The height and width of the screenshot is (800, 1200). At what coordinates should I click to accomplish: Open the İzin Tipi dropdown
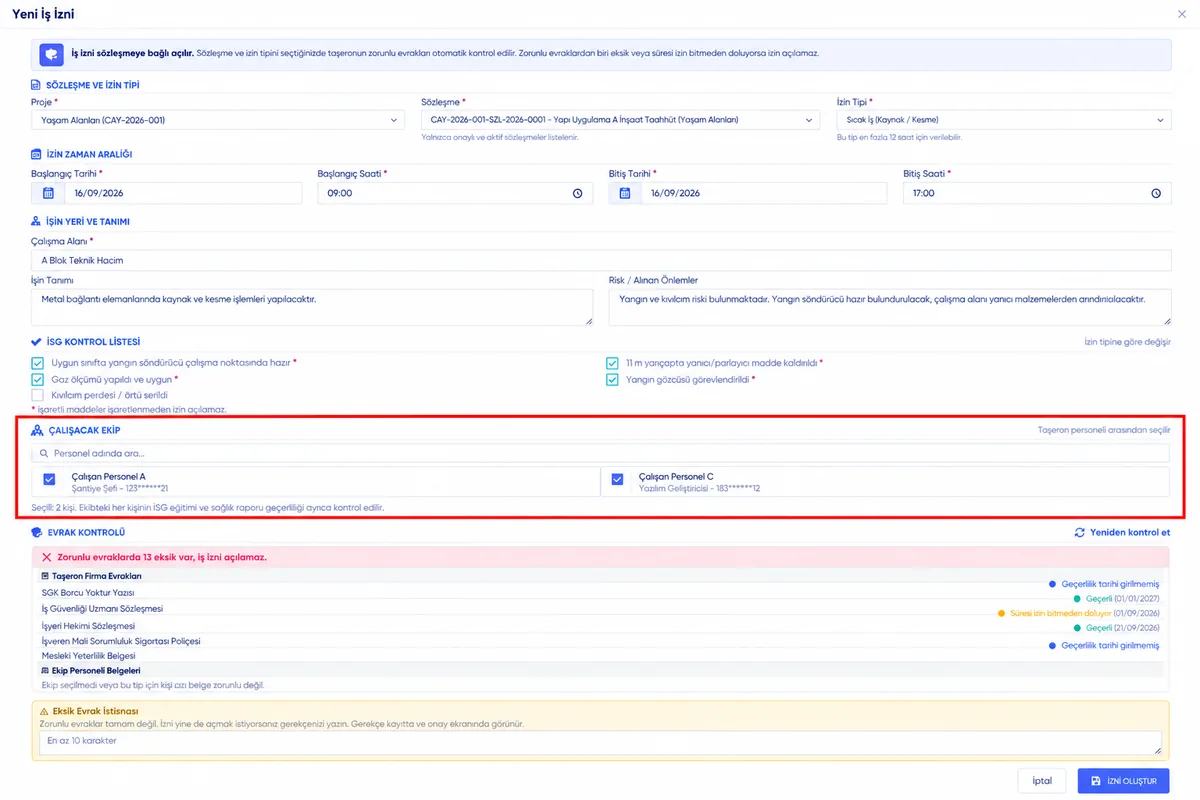1004,120
